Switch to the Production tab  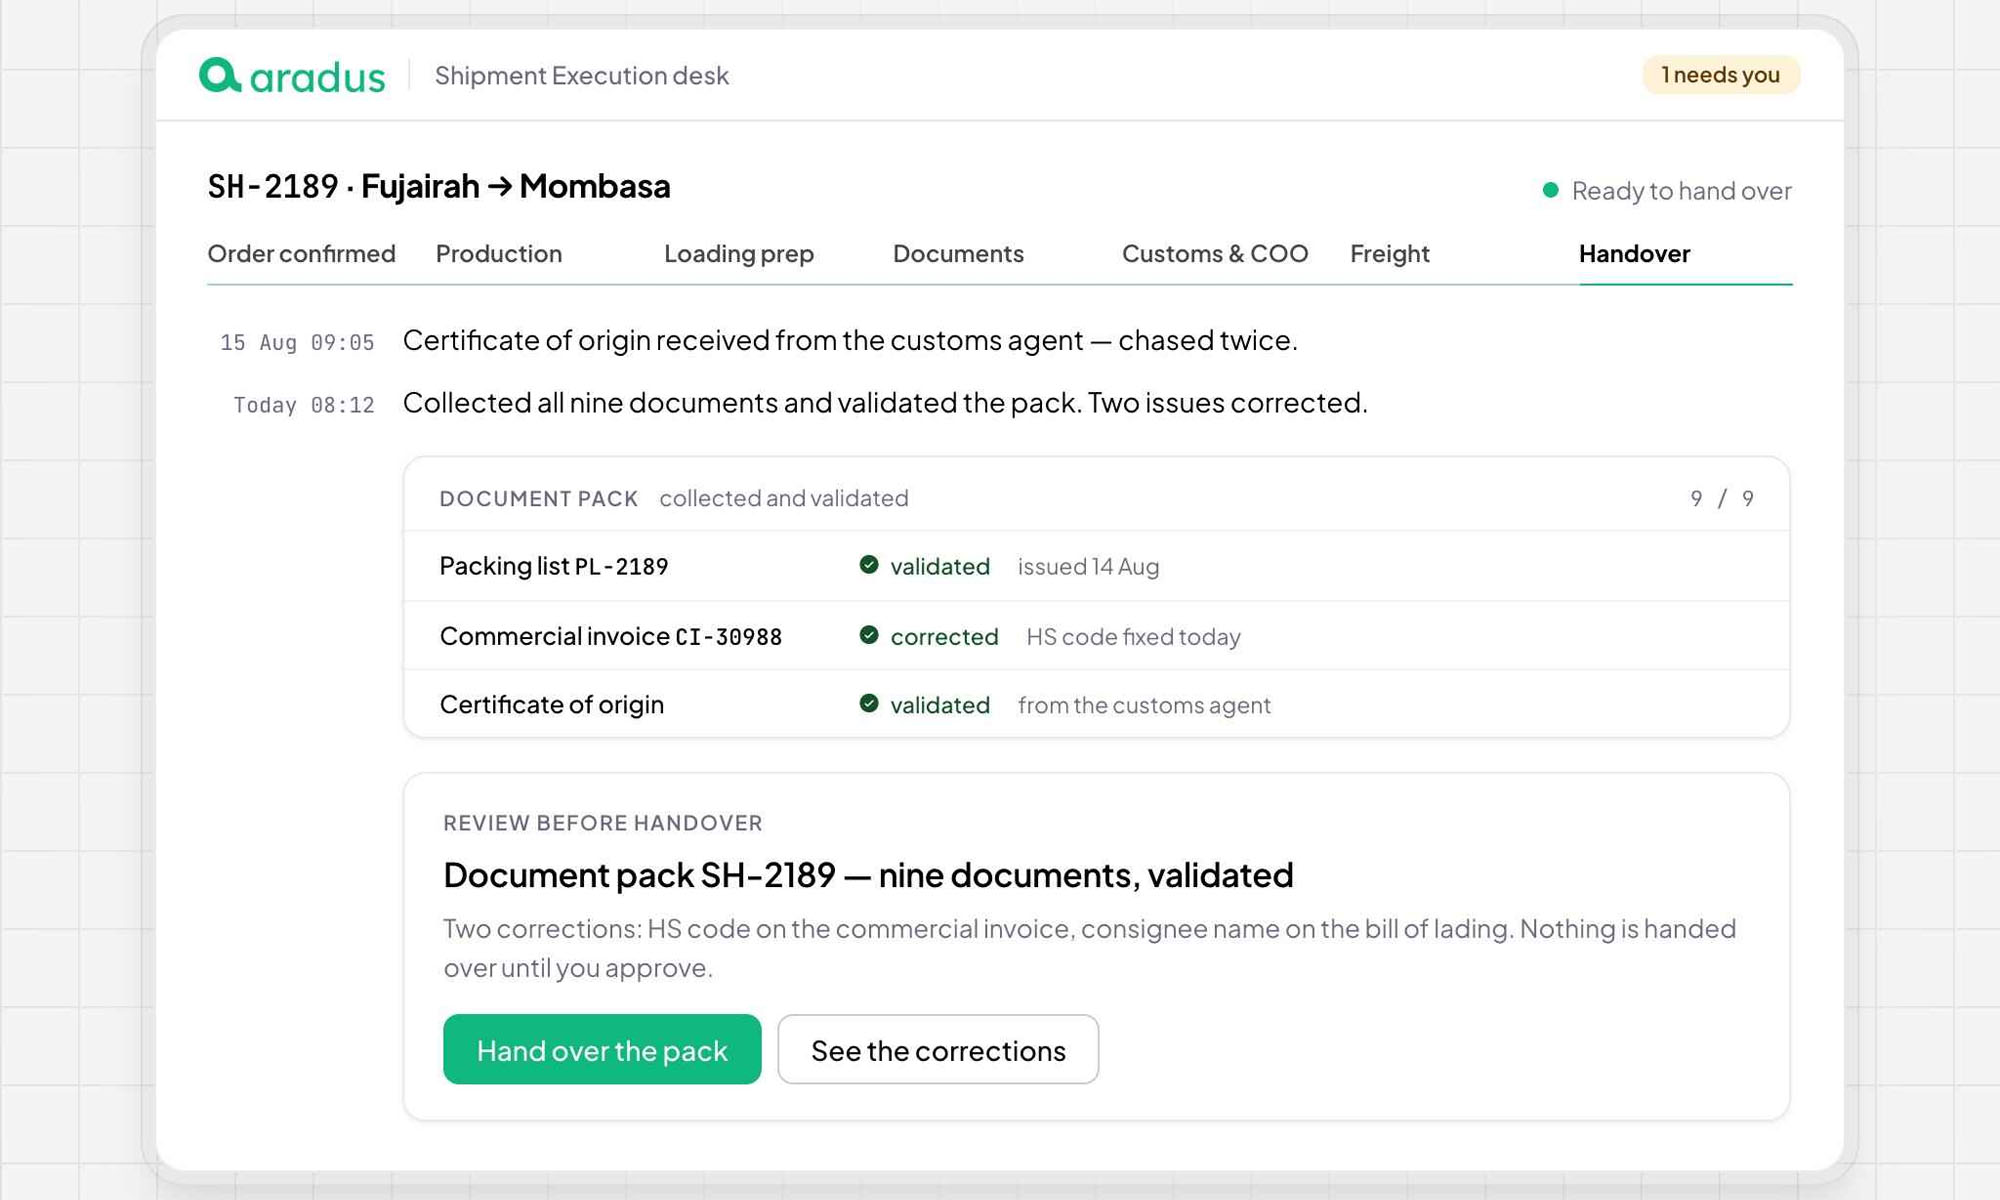click(499, 254)
